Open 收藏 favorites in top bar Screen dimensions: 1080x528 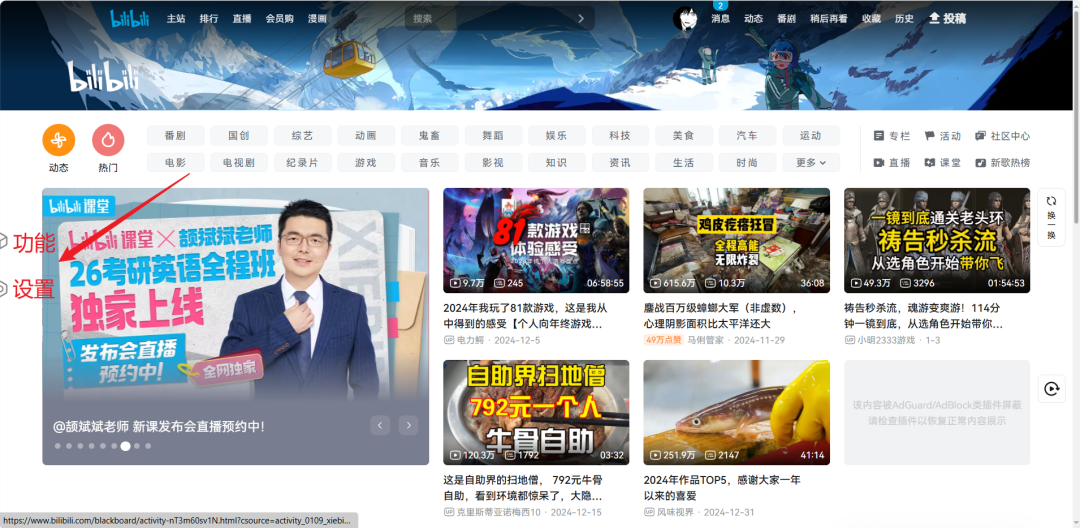[871, 19]
